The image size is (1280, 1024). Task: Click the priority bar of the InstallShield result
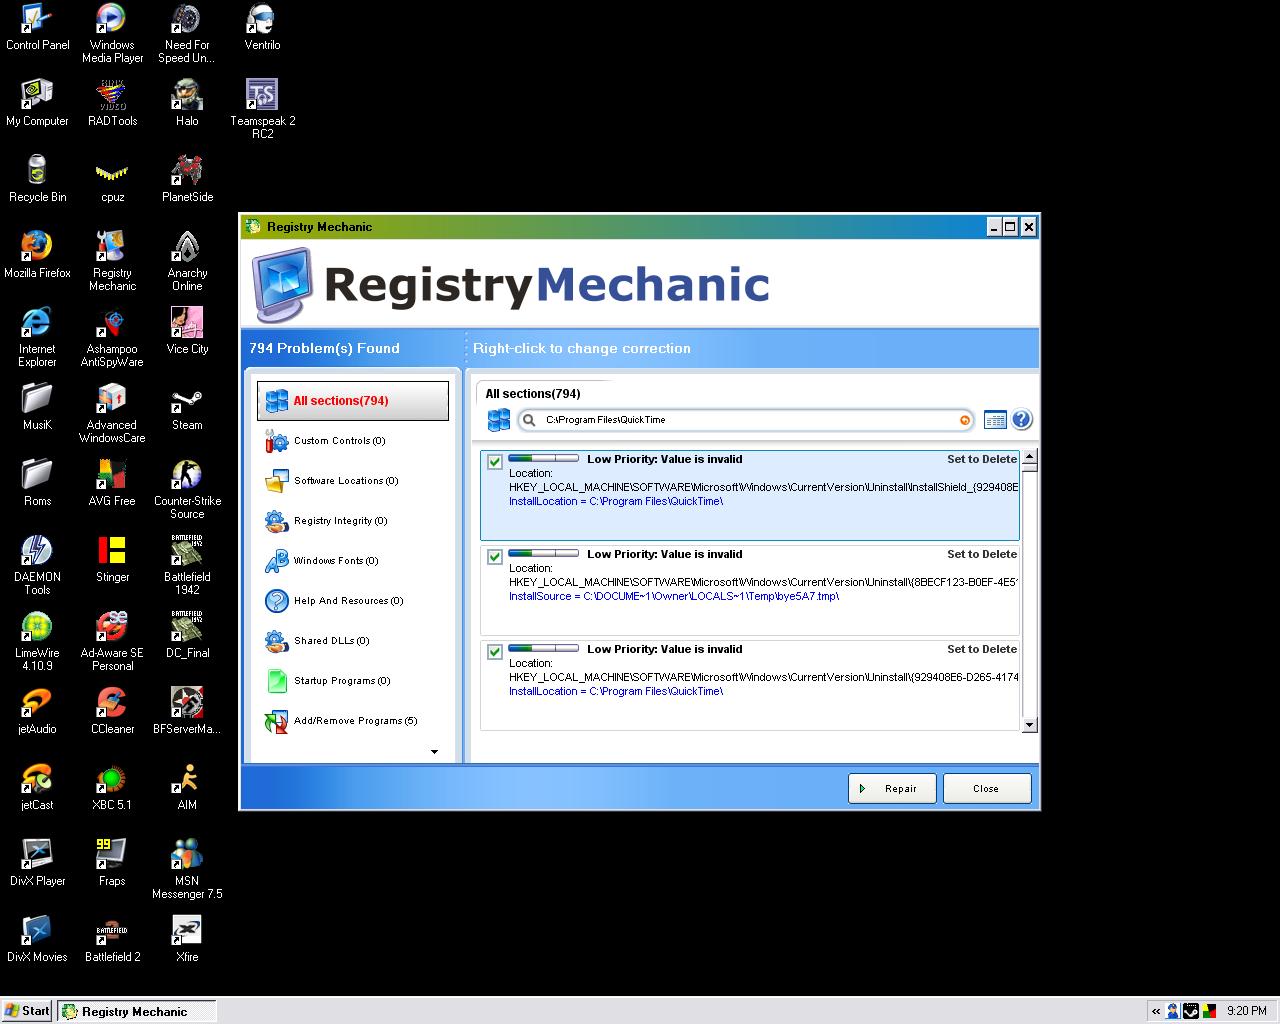(543, 459)
